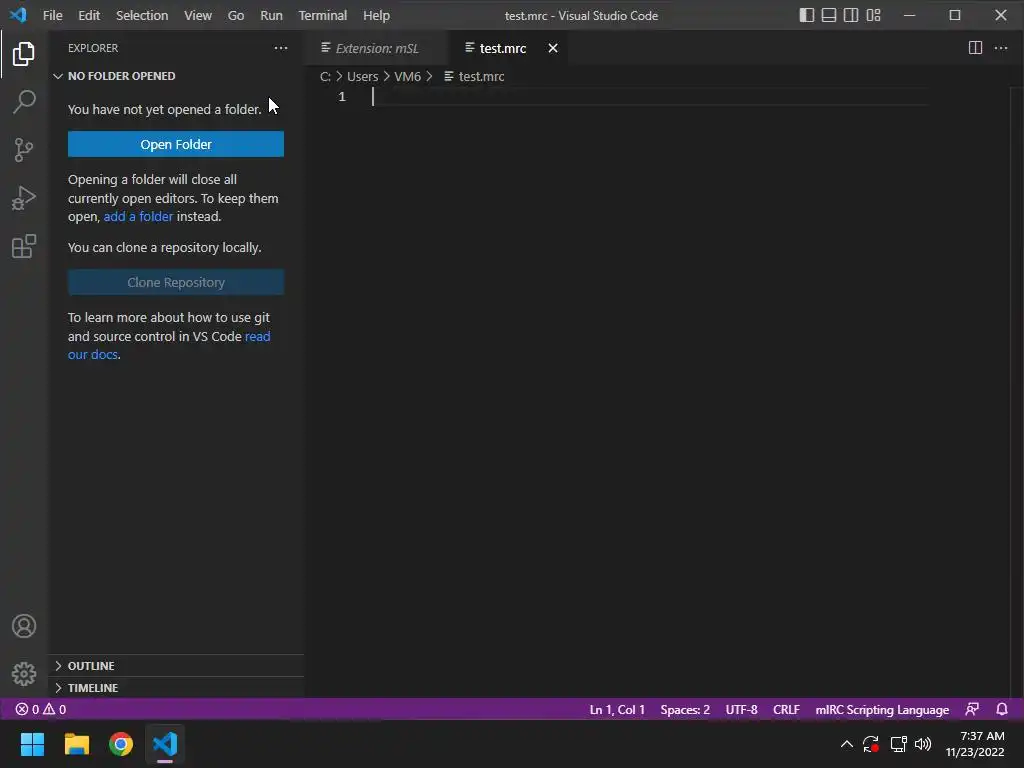Open File Explorer from taskbar
The height and width of the screenshot is (768, 1024).
(x=76, y=744)
